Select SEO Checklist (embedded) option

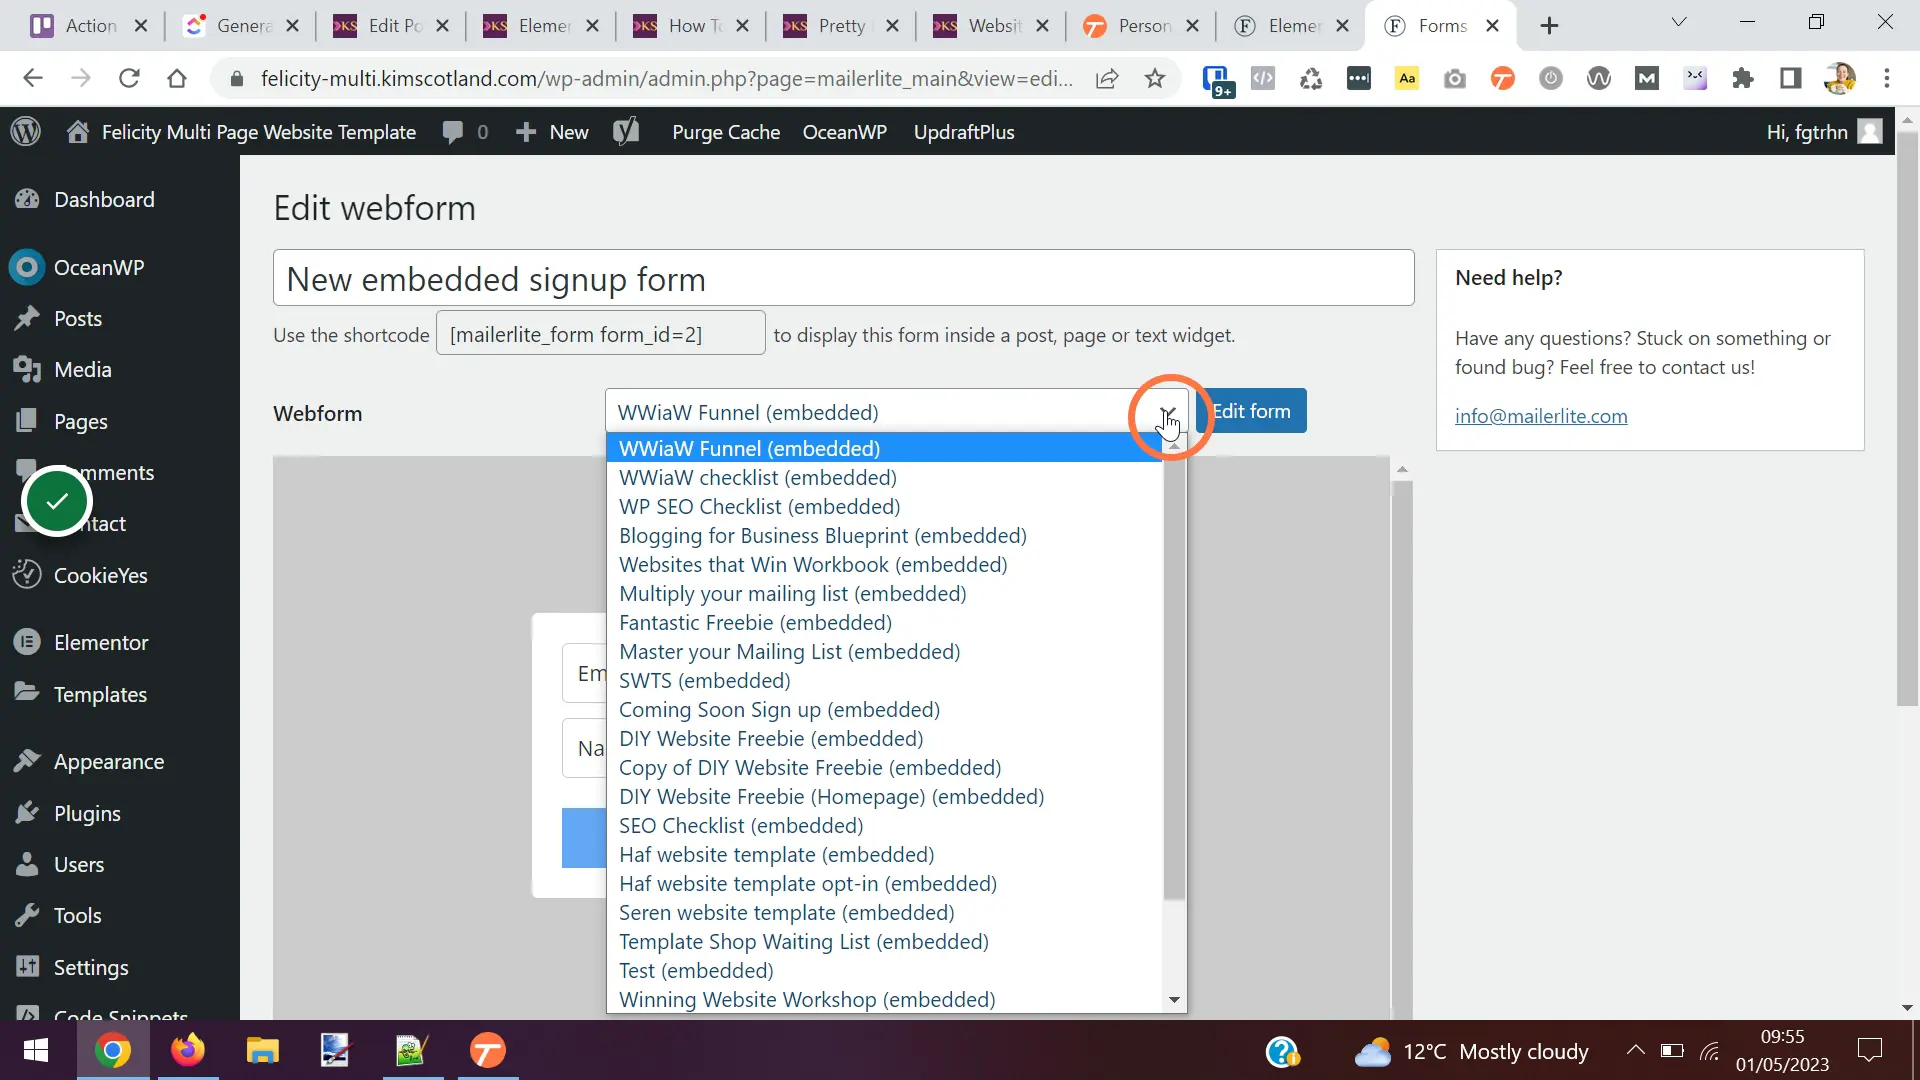pos(740,825)
